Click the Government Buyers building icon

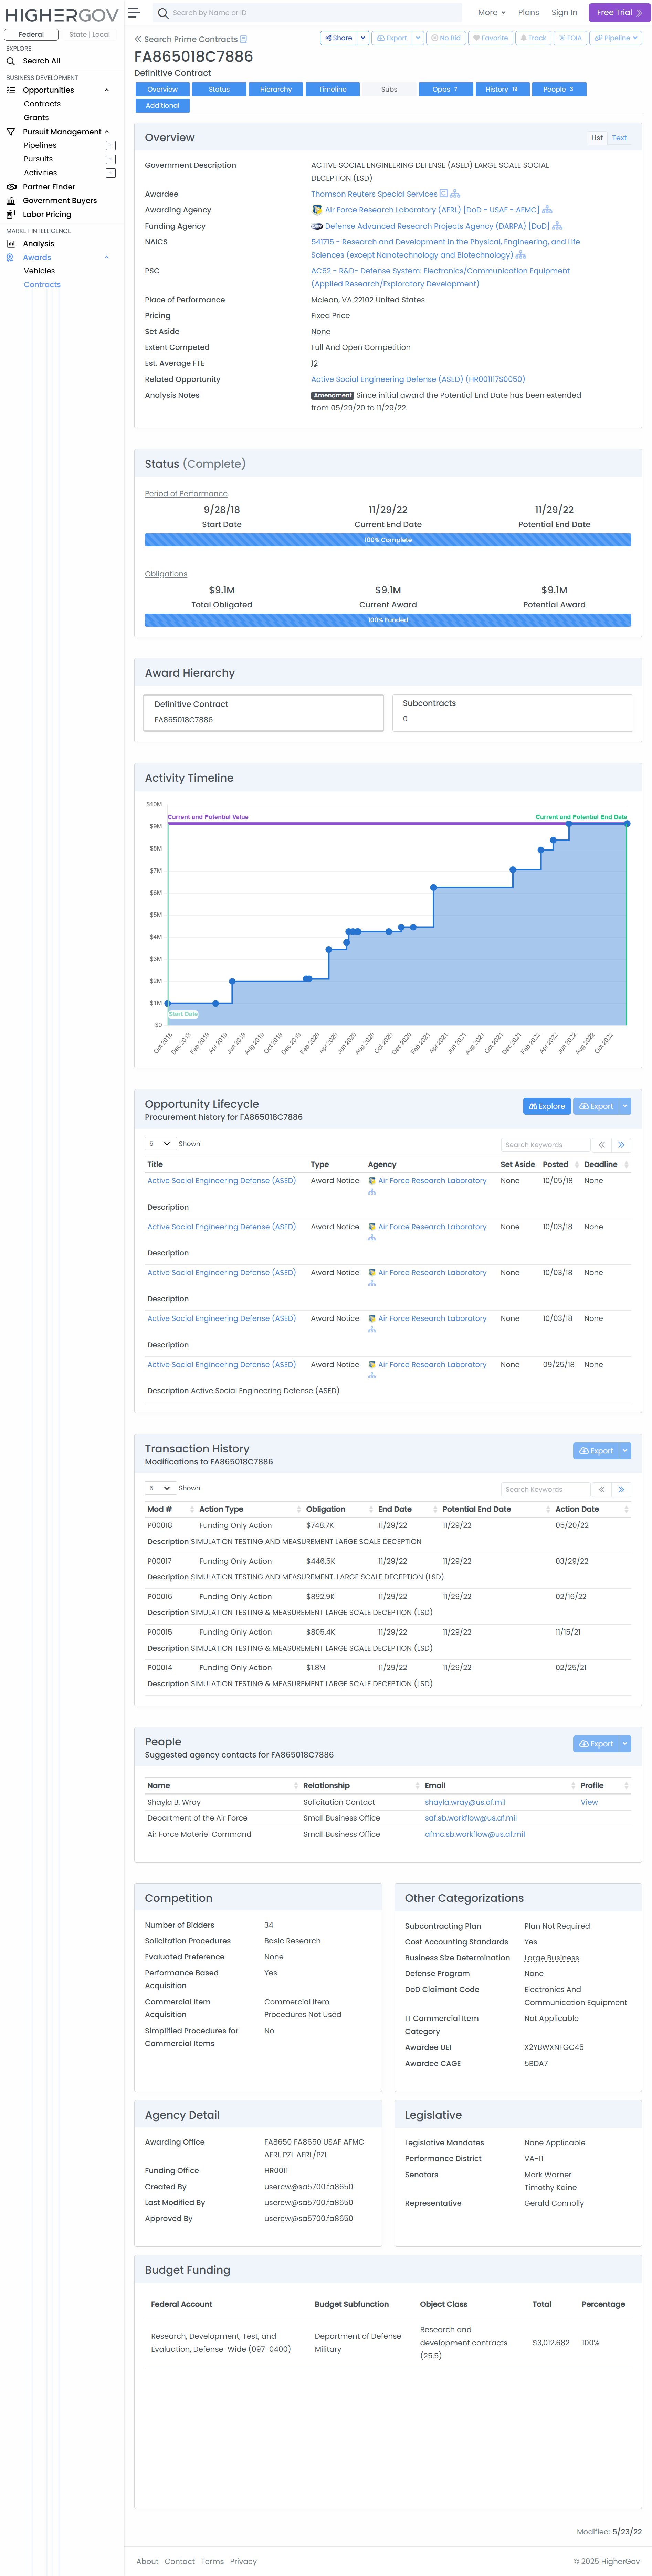(11, 201)
